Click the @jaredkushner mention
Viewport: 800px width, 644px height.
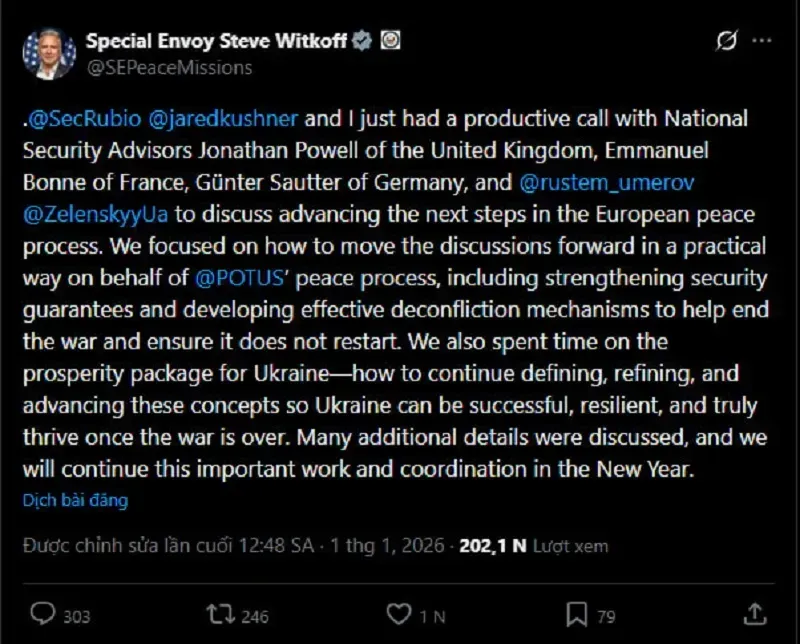point(223,119)
